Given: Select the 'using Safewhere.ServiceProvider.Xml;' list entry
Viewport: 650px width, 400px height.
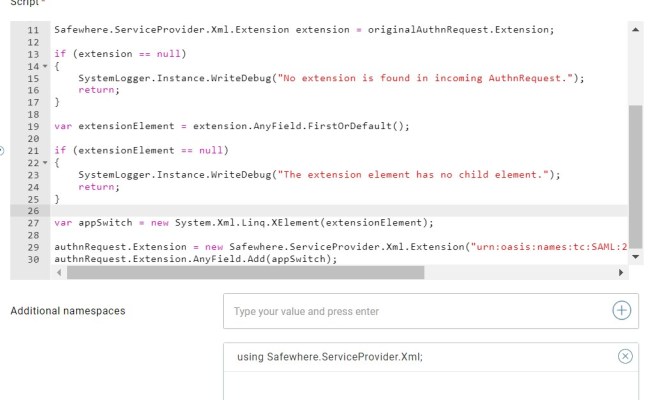Looking at the screenshot, I should (431, 357).
